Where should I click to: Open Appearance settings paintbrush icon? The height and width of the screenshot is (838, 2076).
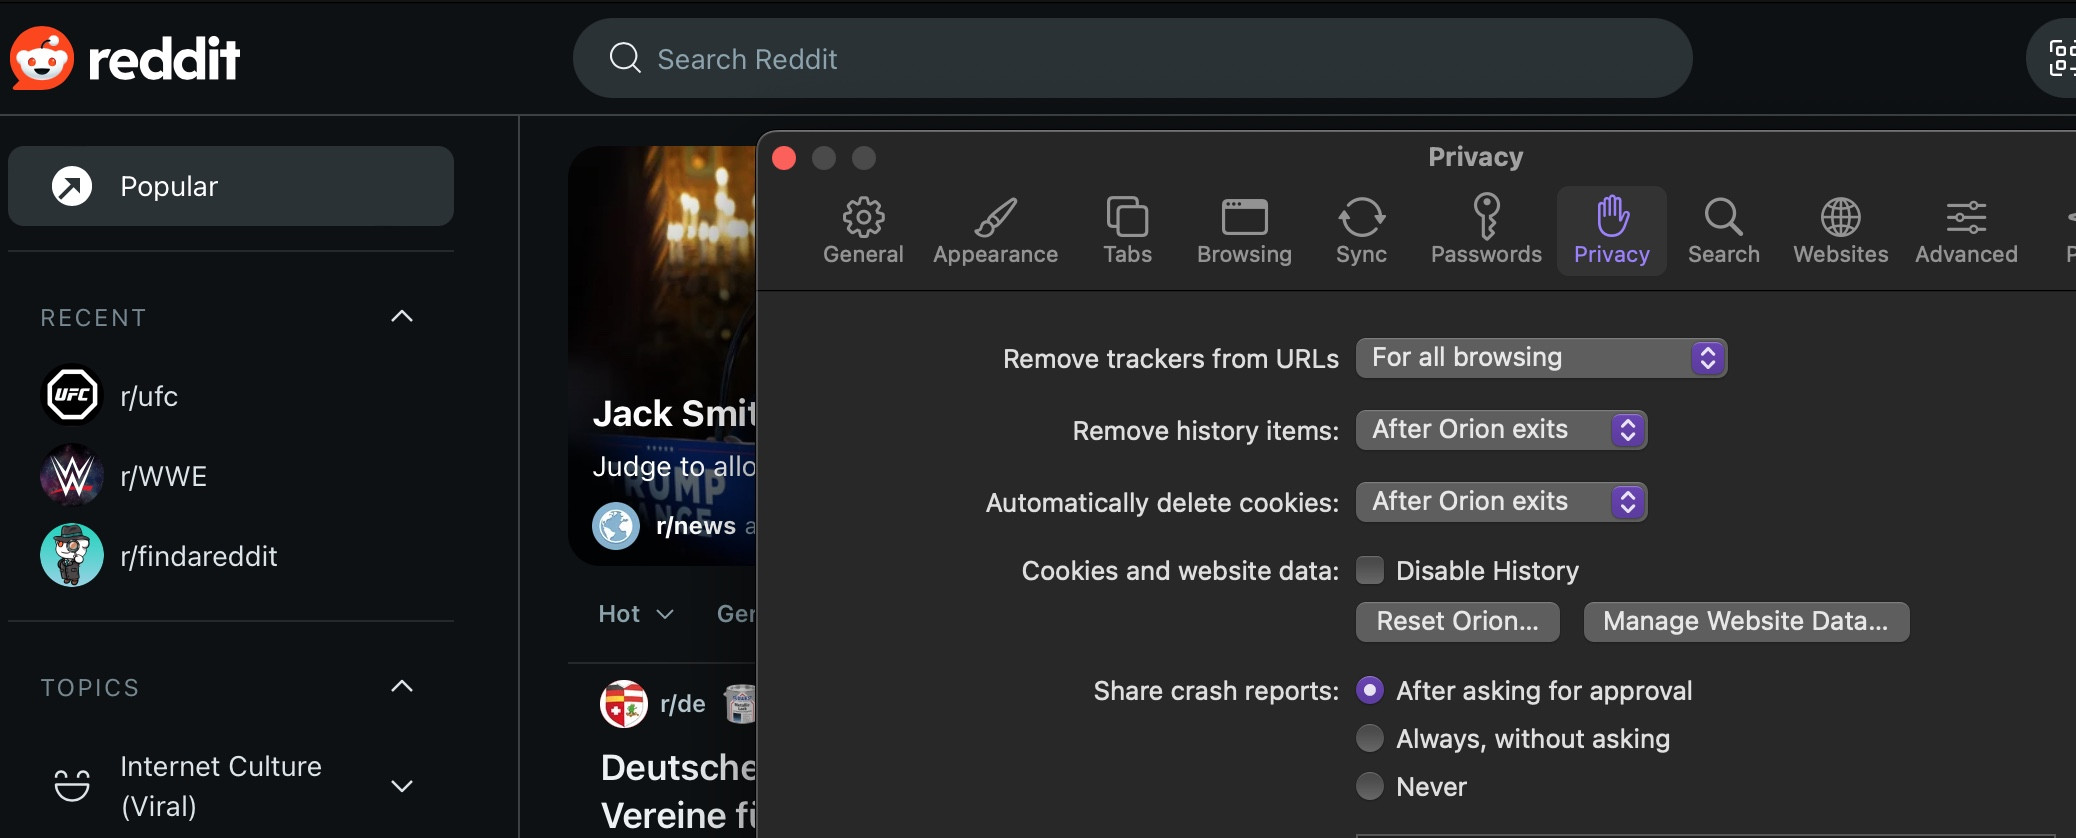click(x=995, y=218)
